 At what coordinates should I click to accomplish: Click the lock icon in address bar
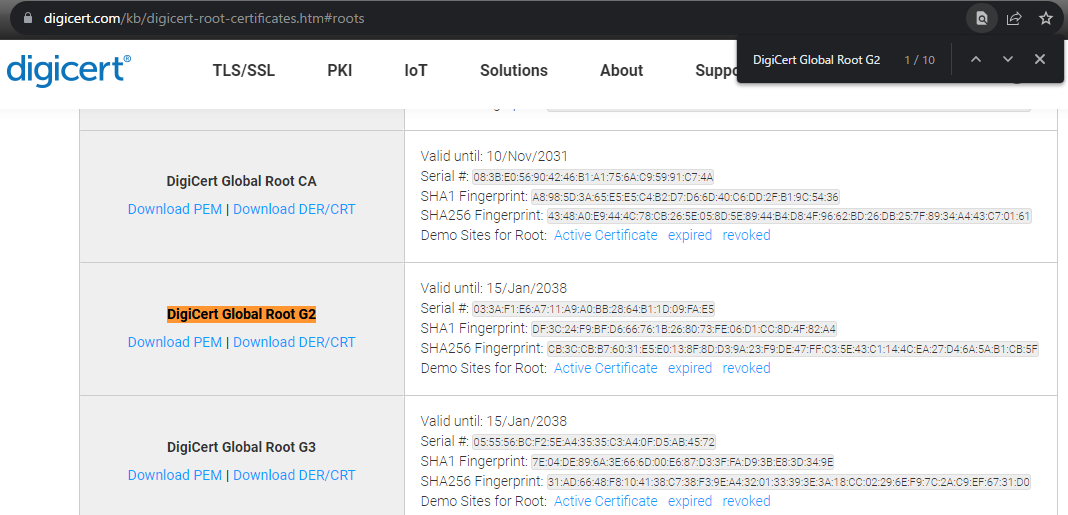tap(28, 18)
